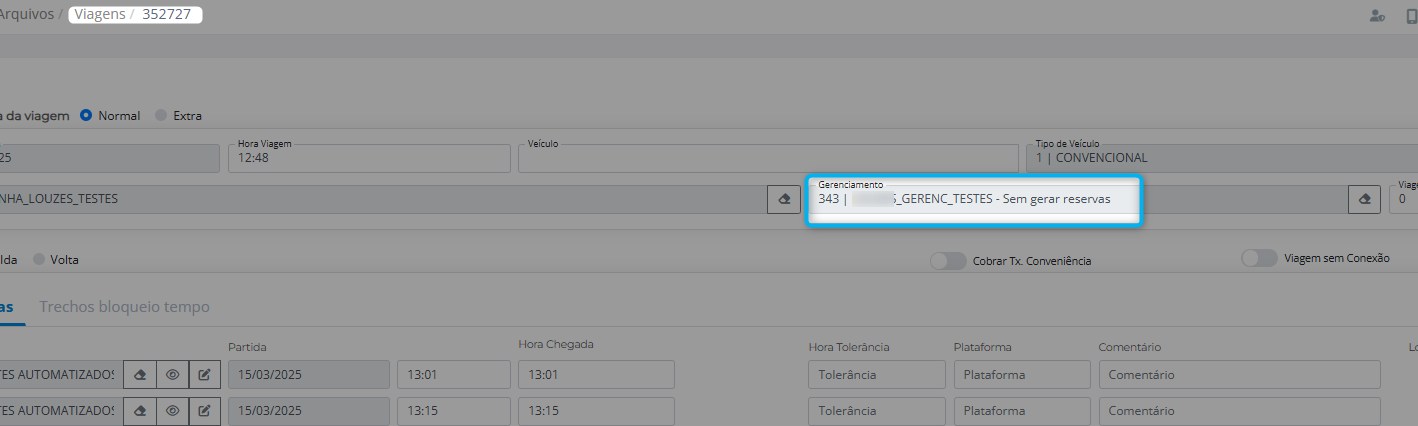Click the line field ending in LOUZES_TESTES
The width and height of the screenshot is (1418, 426).
(384, 200)
